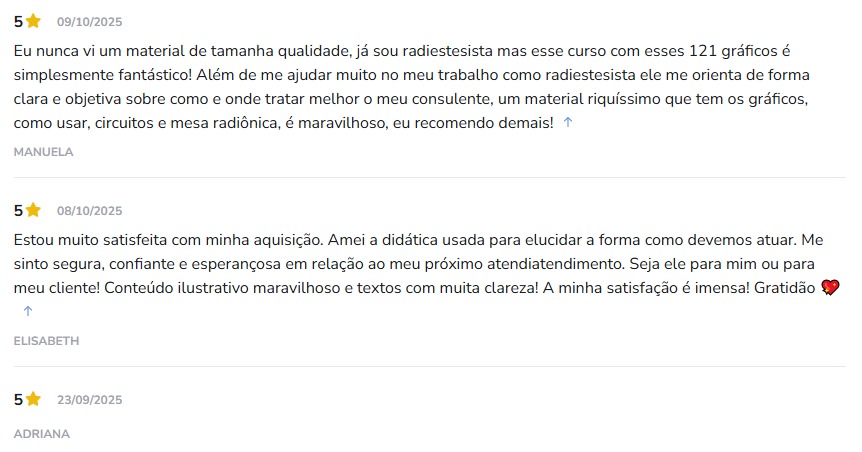This screenshot has width=862, height=452.
Task: Click the rating number 5 on Manuela's review
Action: pos(18,21)
